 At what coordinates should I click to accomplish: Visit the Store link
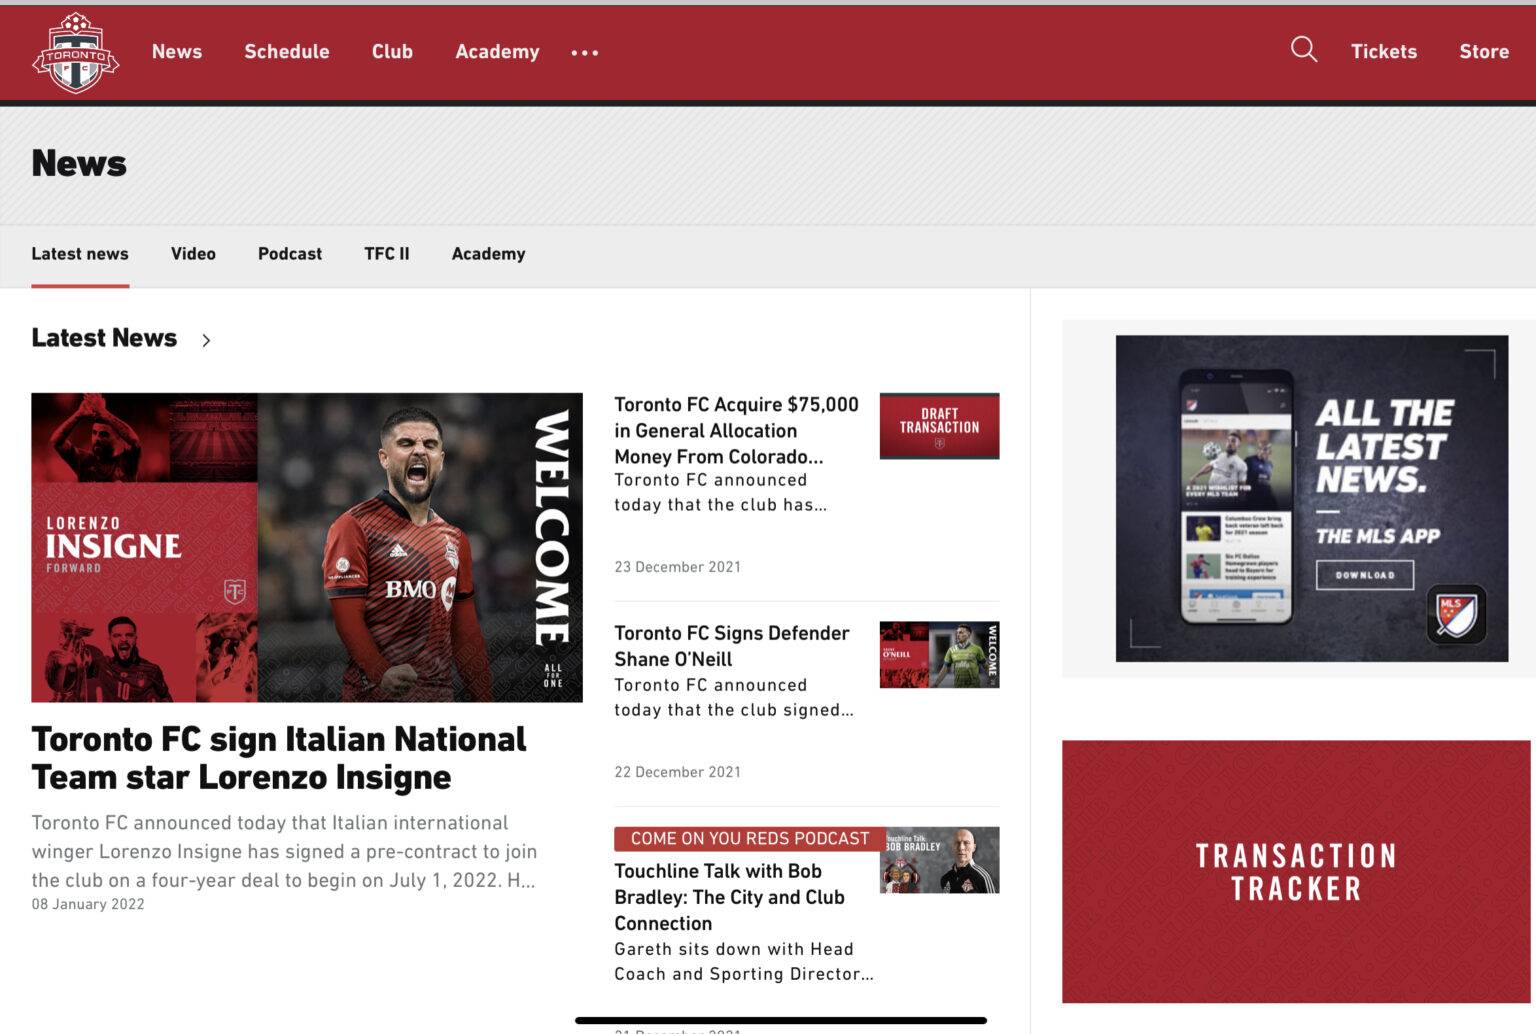[x=1484, y=51]
